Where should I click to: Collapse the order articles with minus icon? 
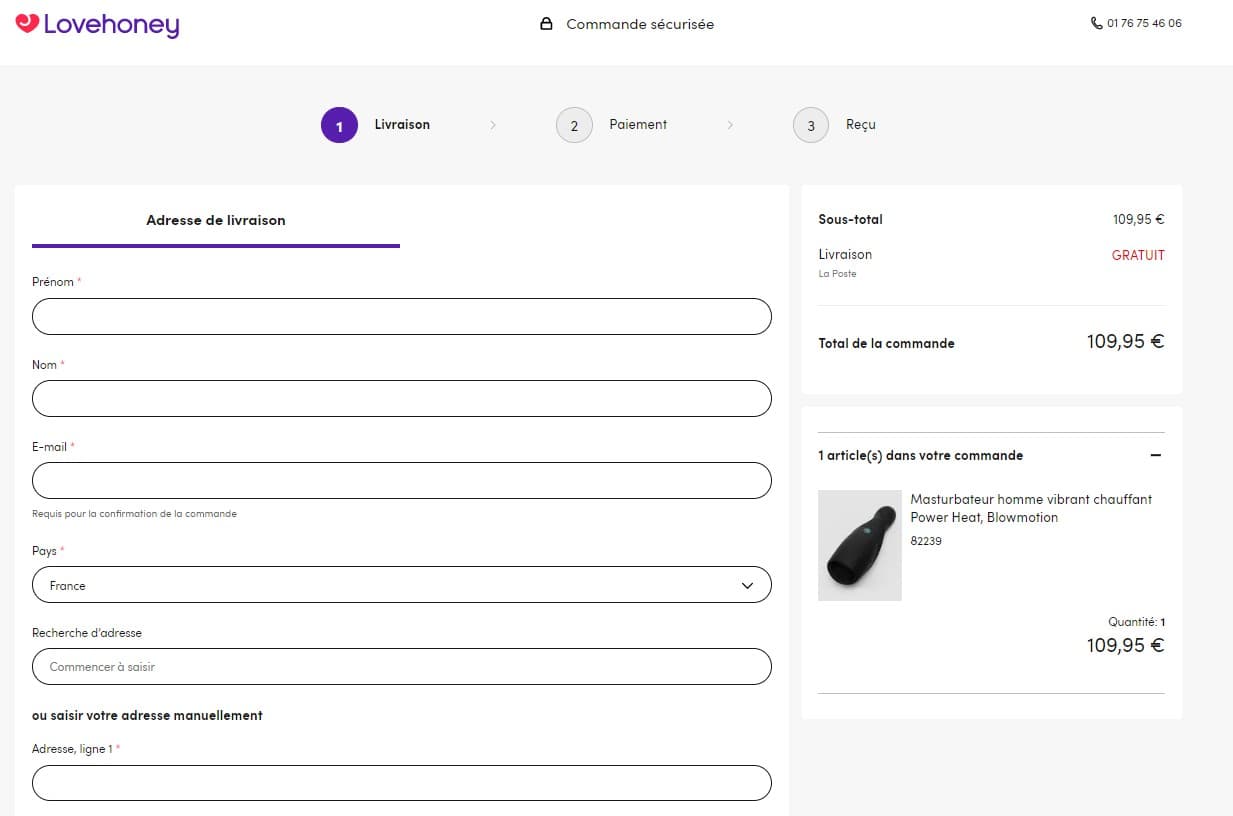pyautogui.click(x=1156, y=455)
